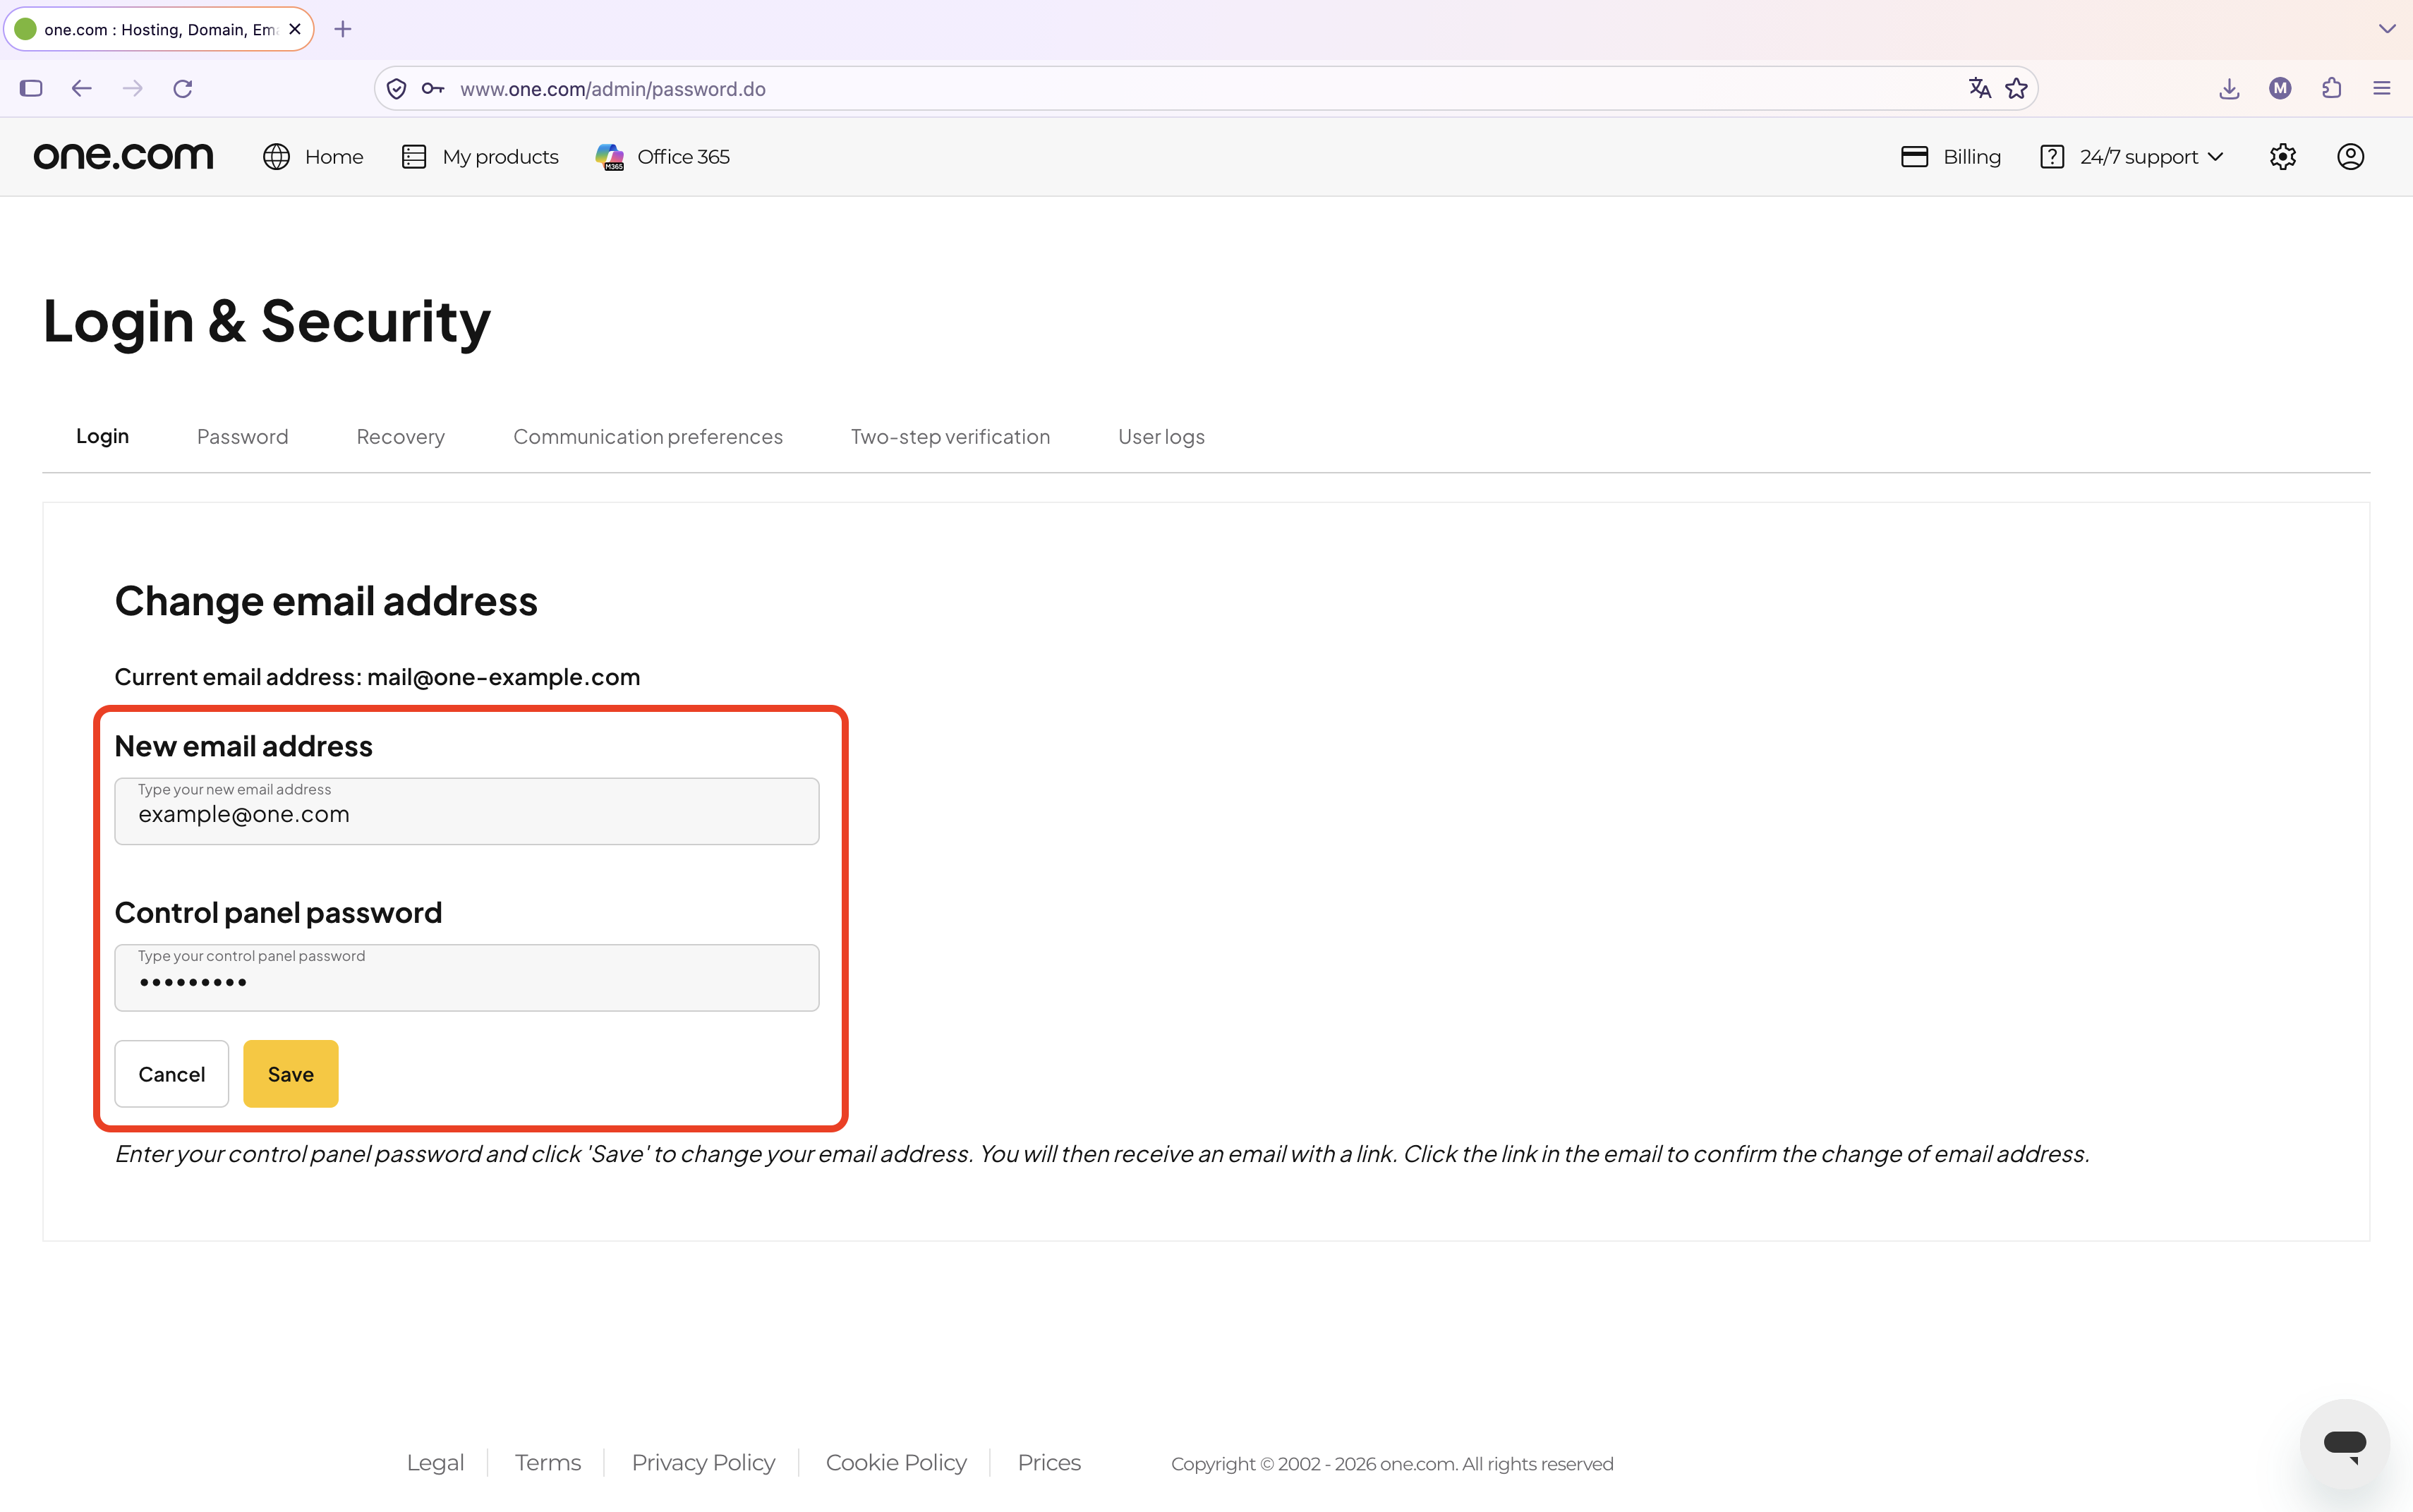Screen dimensions: 2413x1512
Task: Go back with the browser back arrow
Action: coord(82,88)
